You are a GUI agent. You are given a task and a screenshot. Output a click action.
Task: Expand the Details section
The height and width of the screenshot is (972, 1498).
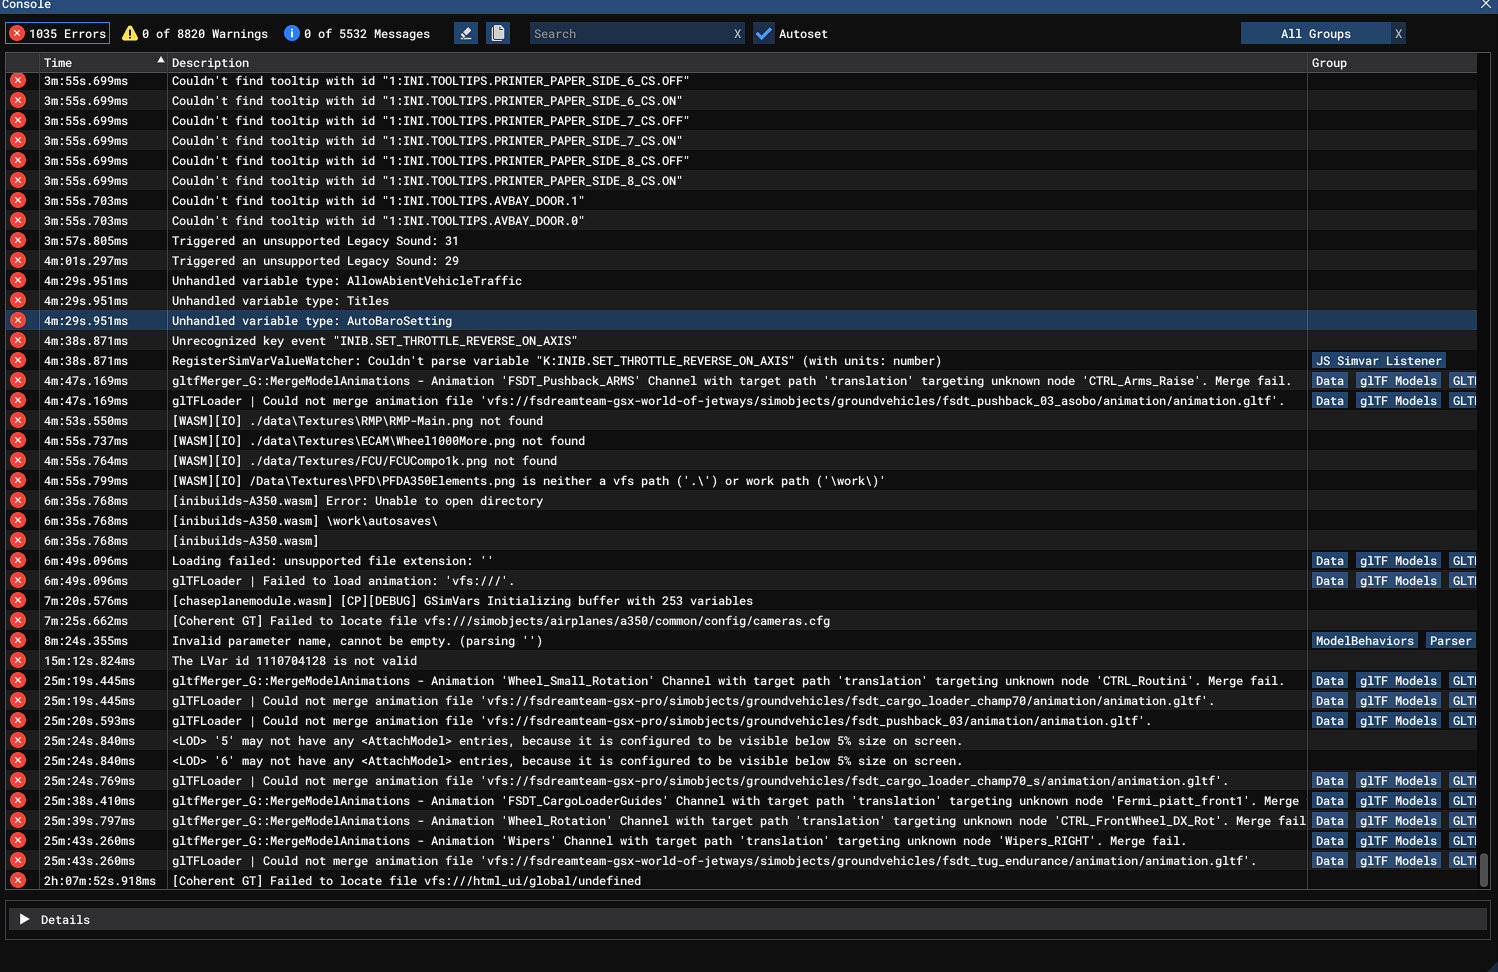tap(25, 920)
